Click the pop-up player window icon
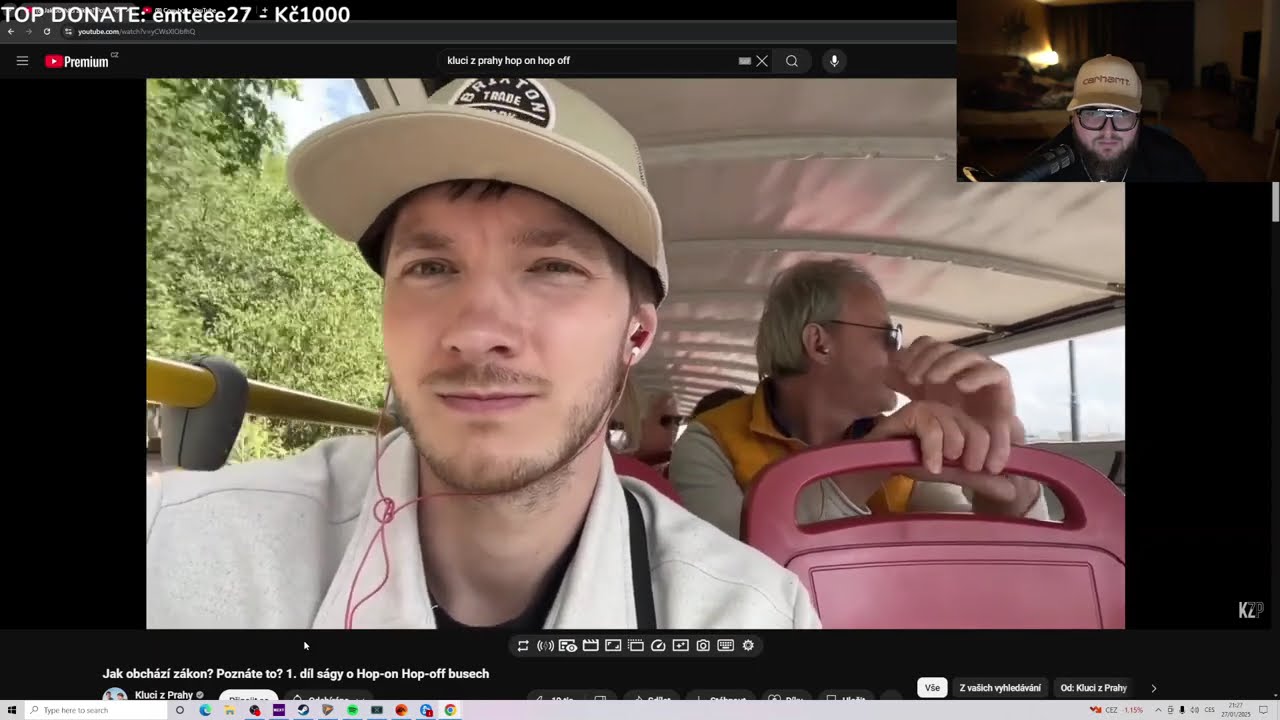Viewport: 1280px width, 720px height. point(636,646)
